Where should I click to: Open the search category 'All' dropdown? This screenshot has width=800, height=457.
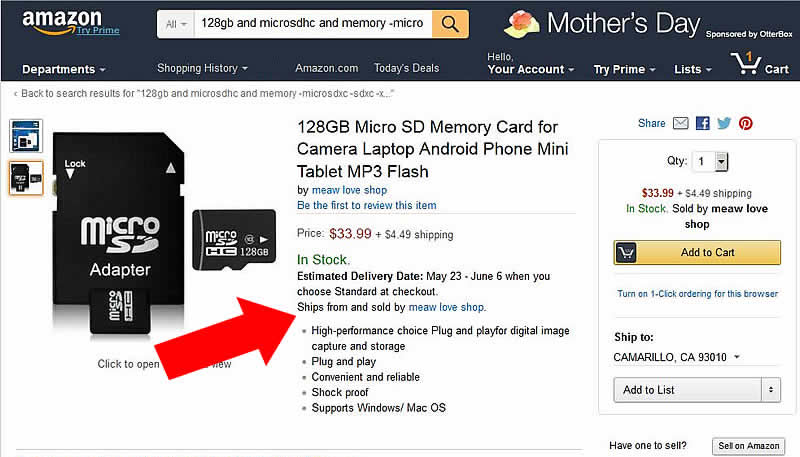pos(175,23)
